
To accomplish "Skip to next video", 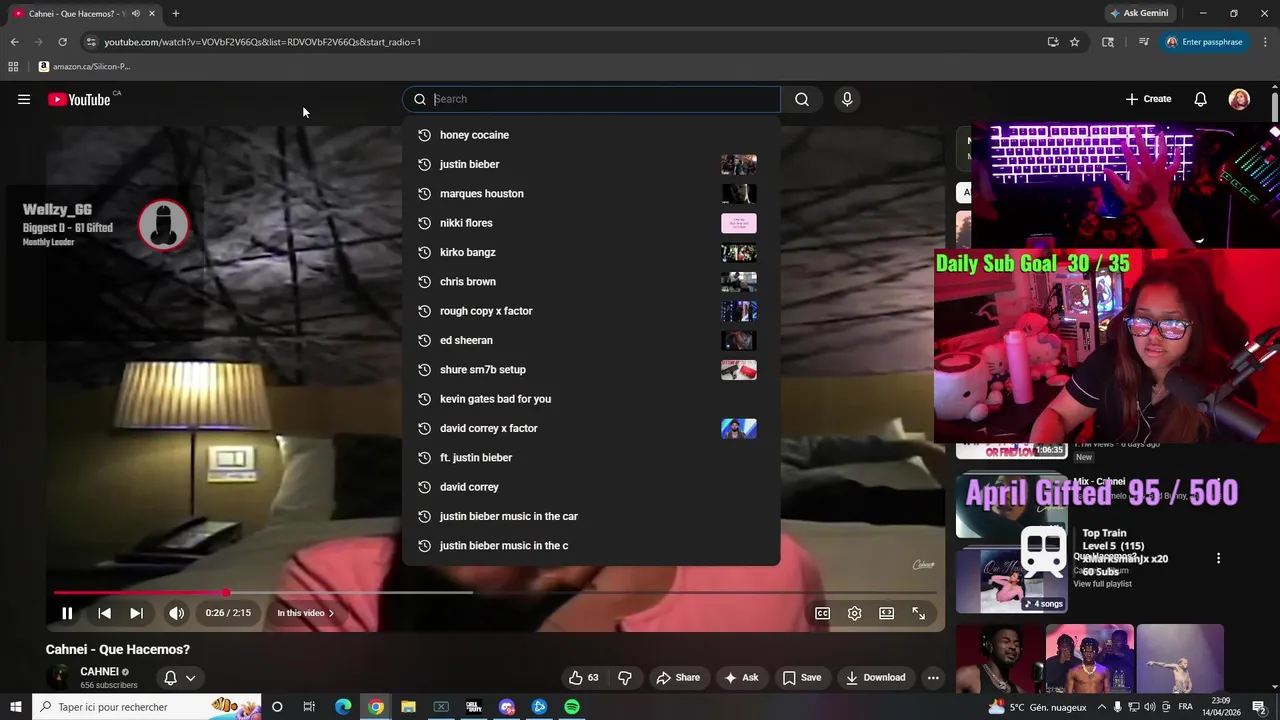I will [x=136, y=613].
